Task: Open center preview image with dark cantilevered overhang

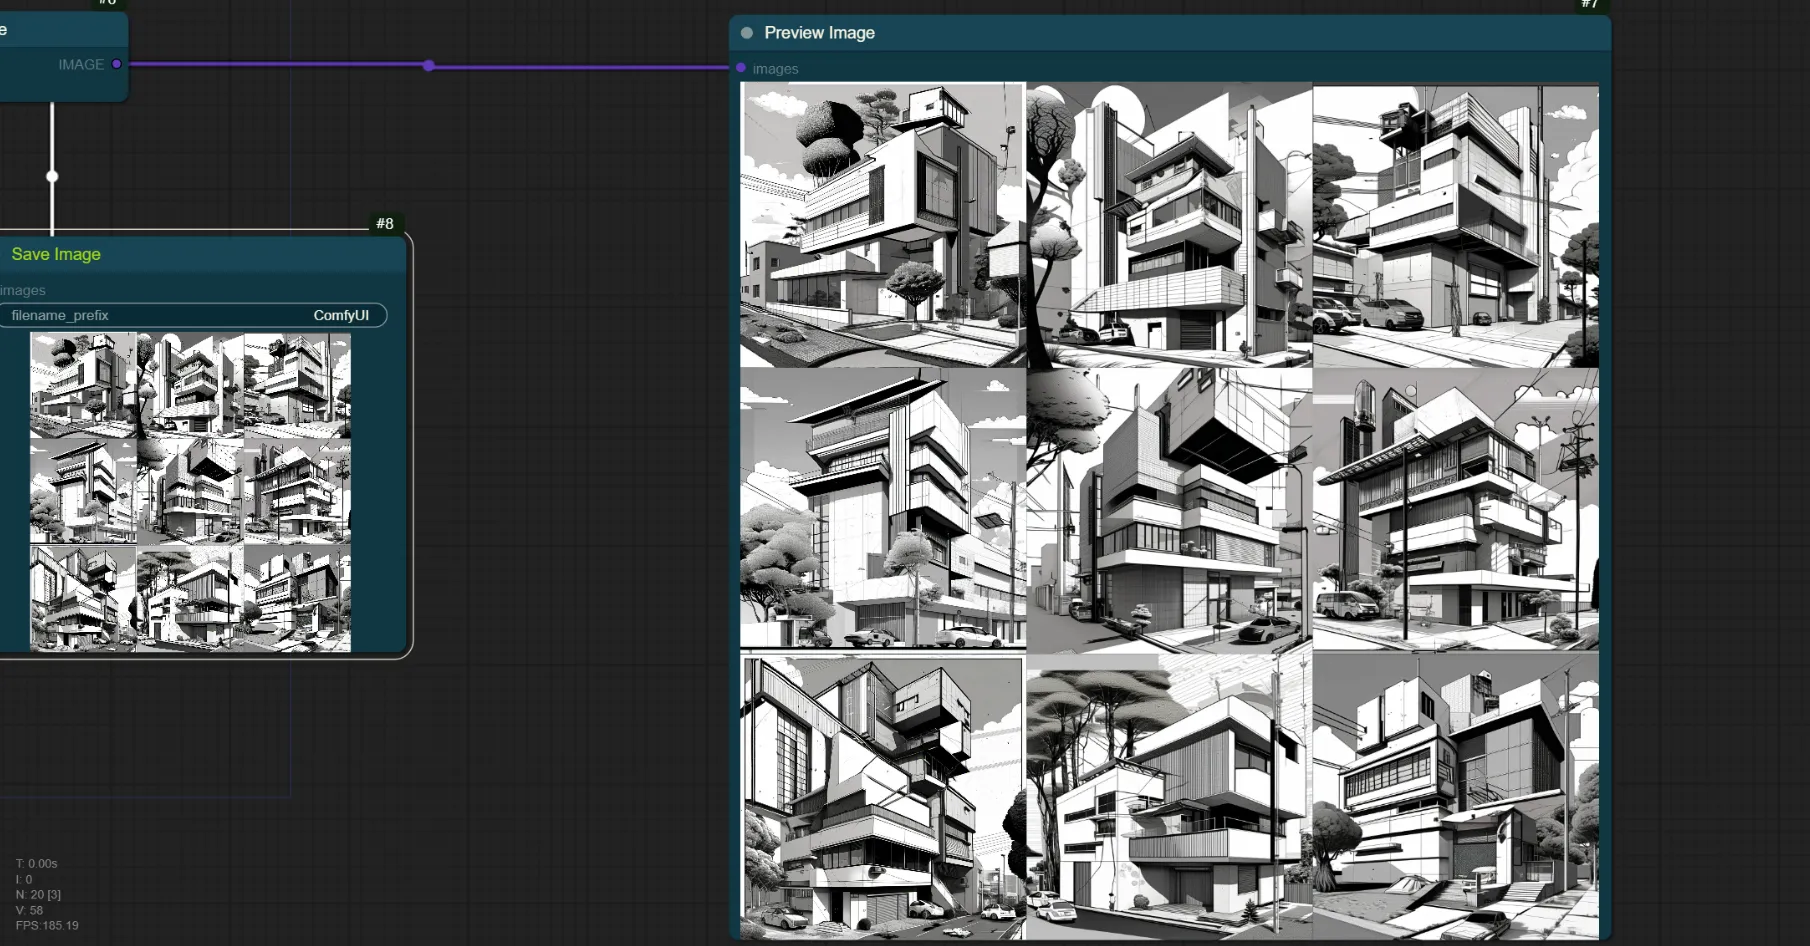Action: click(x=1169, y=510)
